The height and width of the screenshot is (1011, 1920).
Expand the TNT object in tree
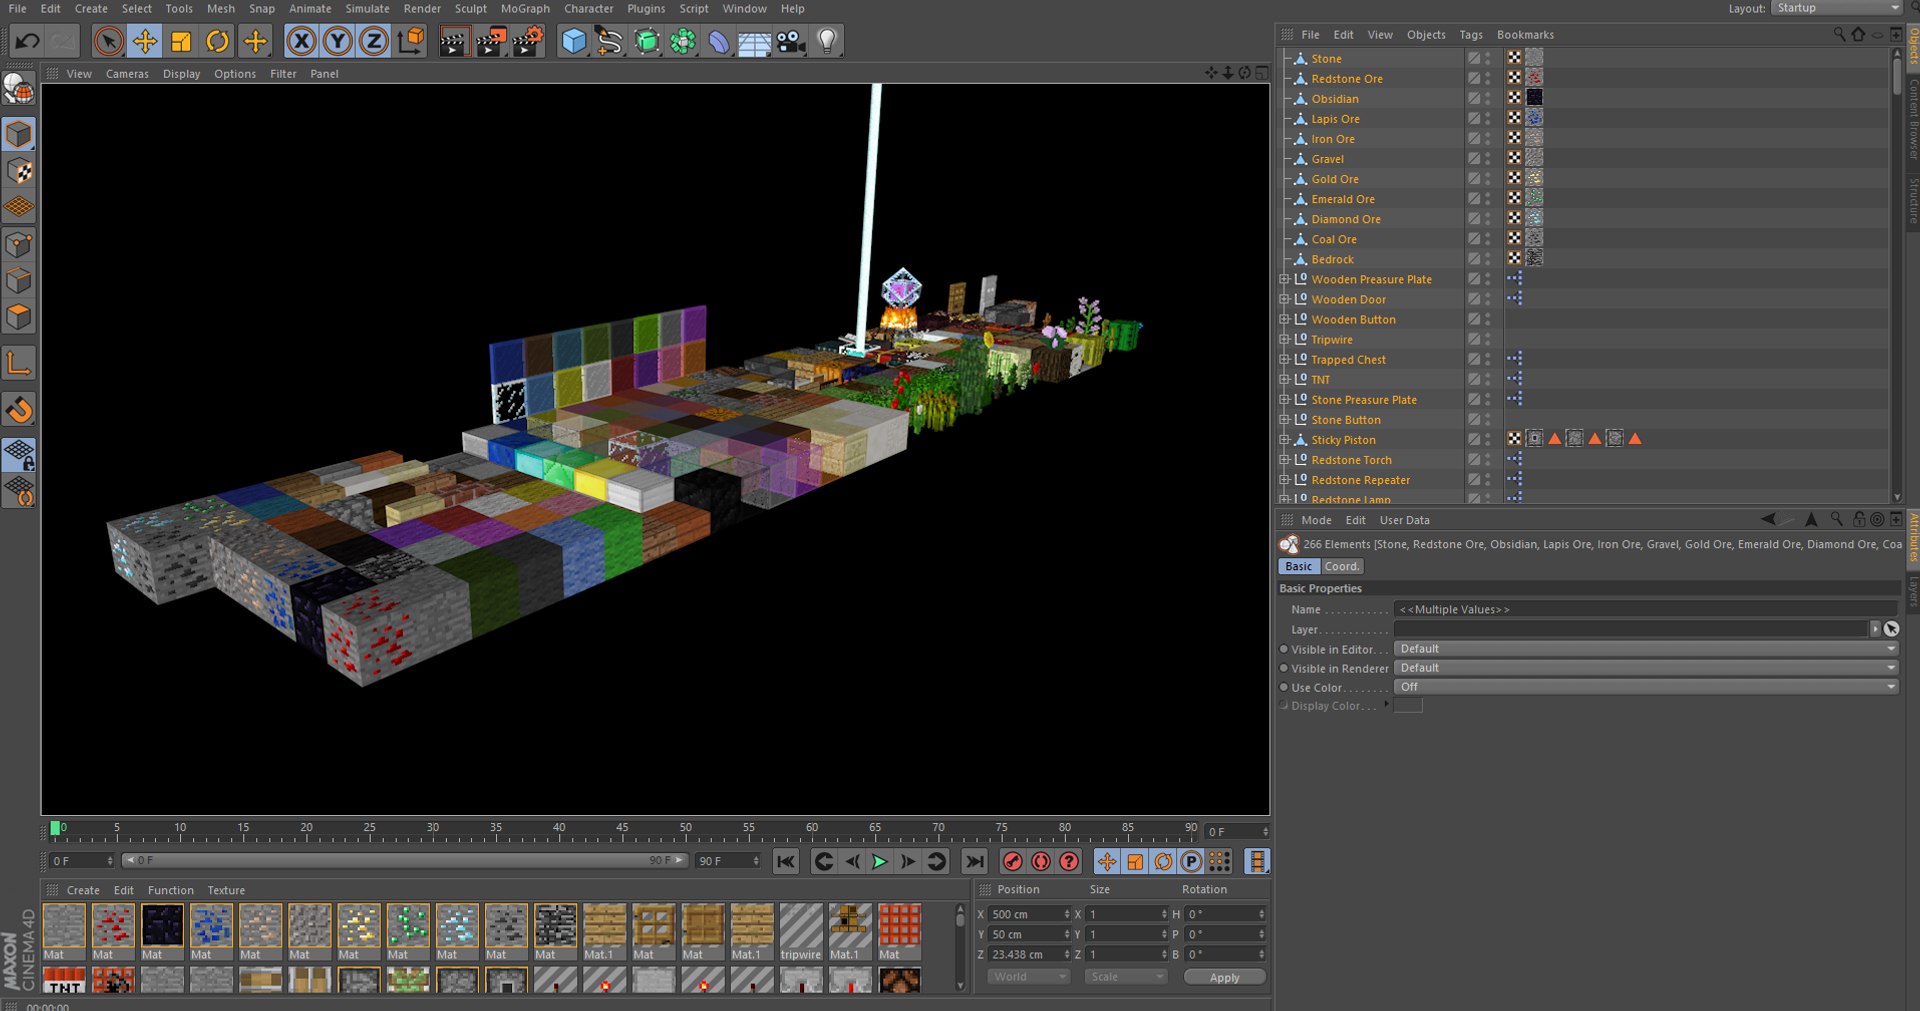[1284, 379]
